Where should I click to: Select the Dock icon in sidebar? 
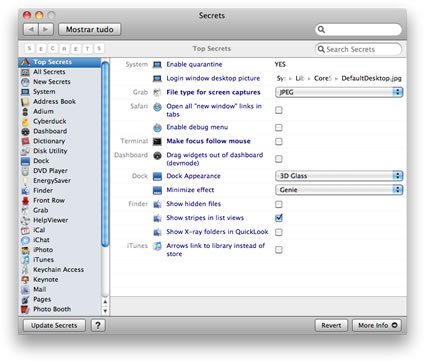(x=25, y=161)
